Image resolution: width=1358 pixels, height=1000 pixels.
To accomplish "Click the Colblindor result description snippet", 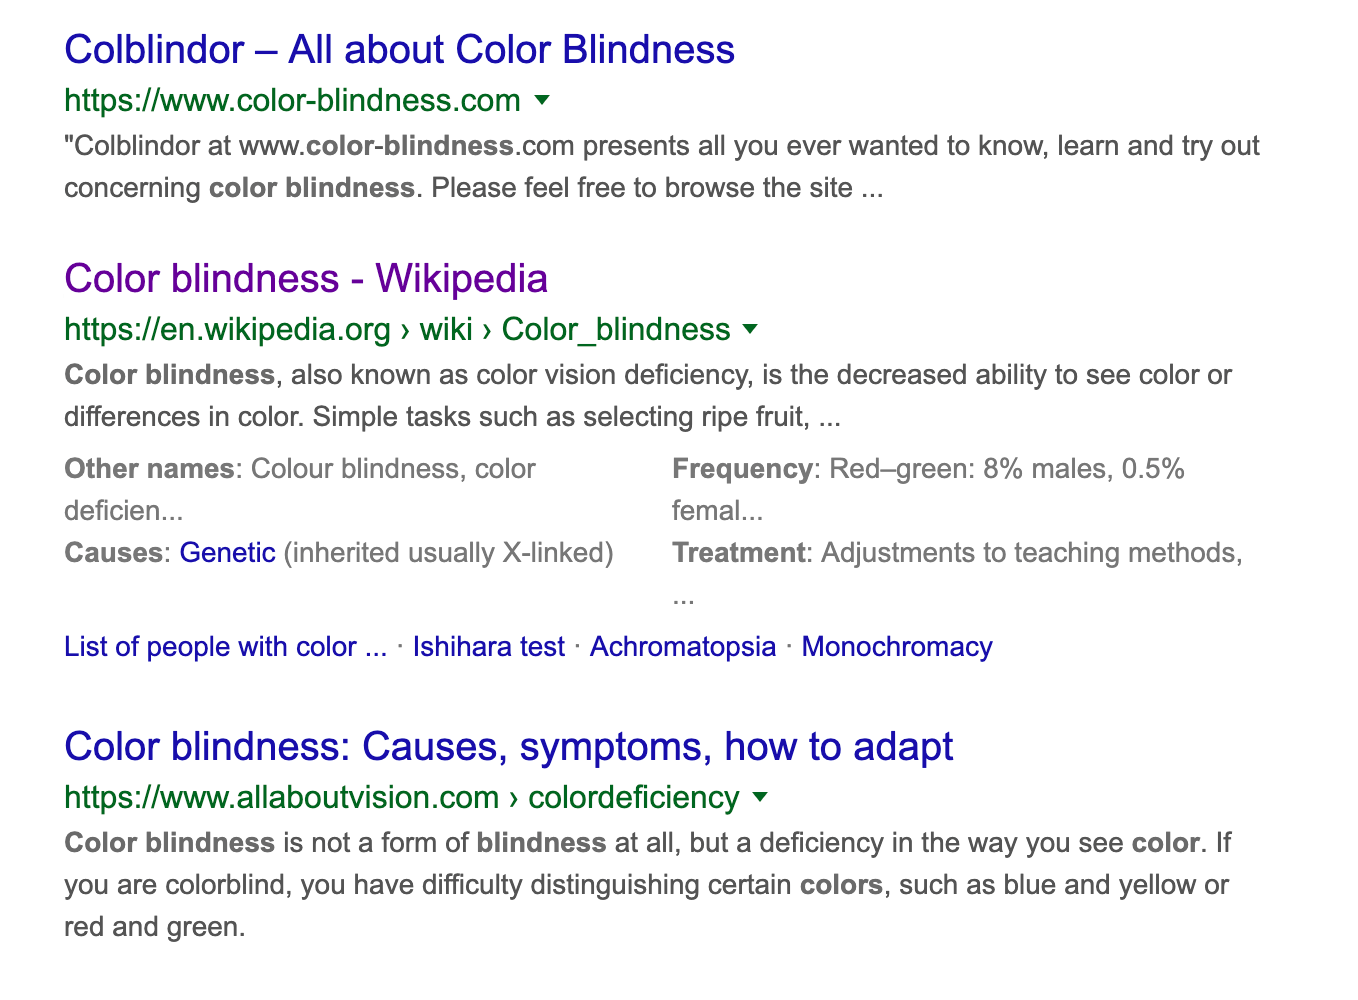I will pyautogui.click(x=661, y=166).
